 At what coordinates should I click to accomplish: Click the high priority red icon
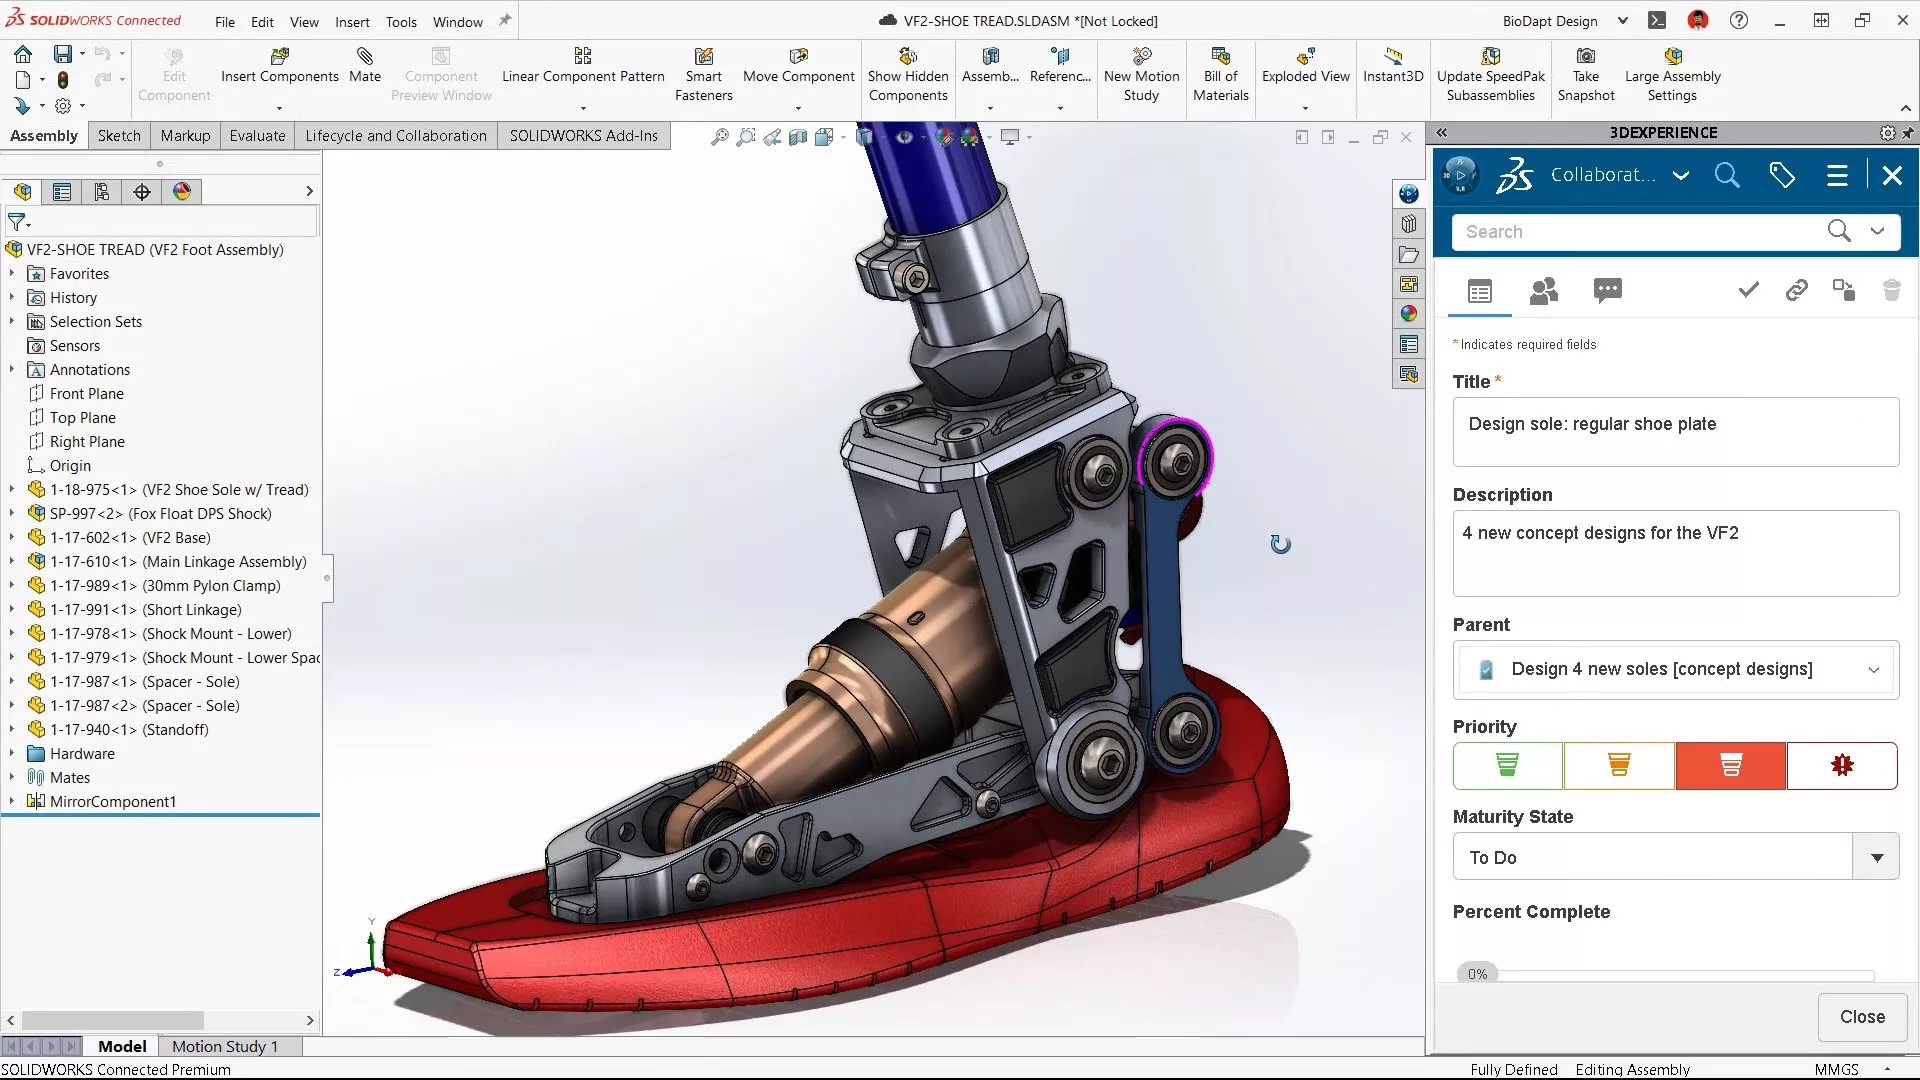click(x=1730, y=765)
